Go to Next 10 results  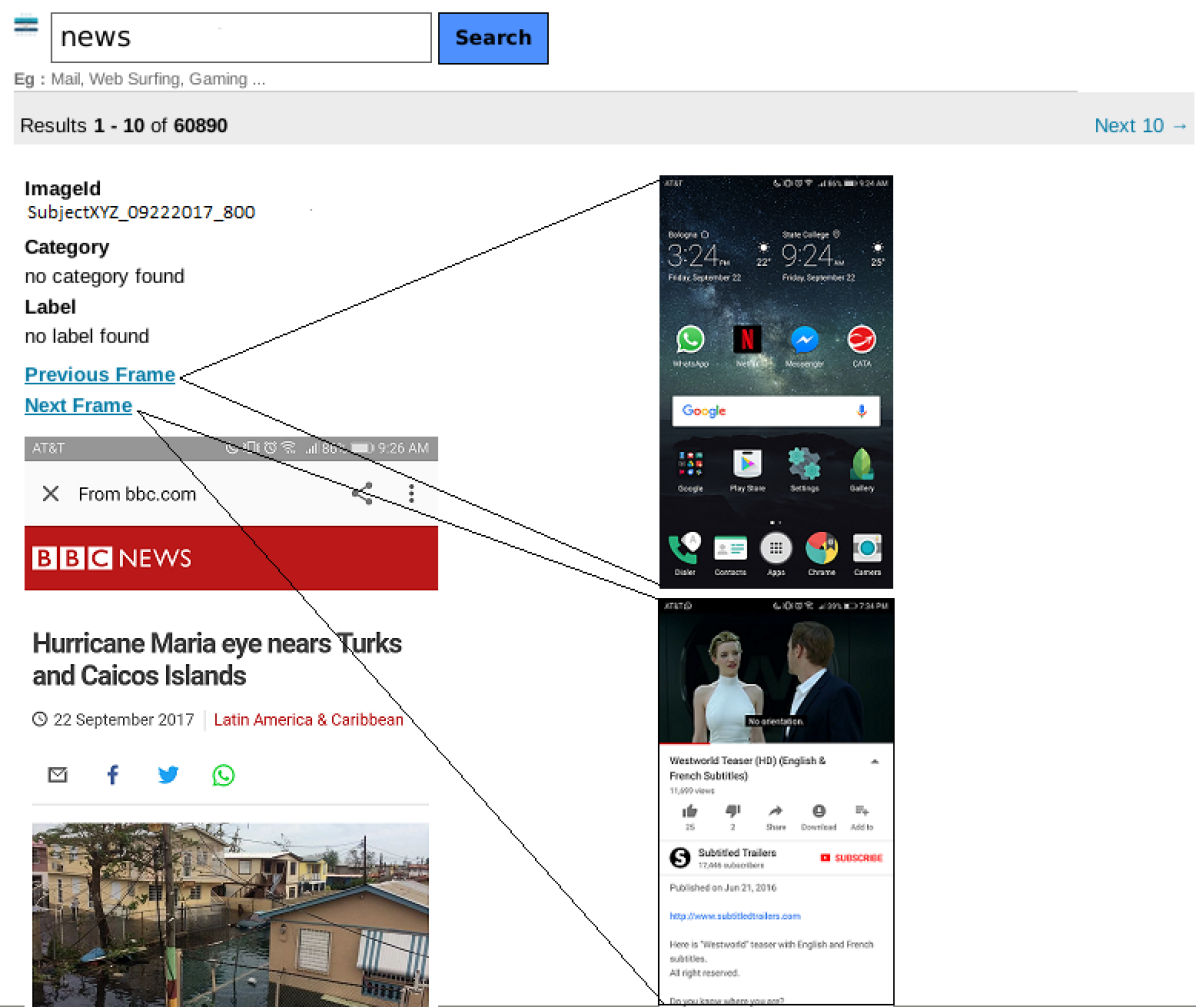tap(1140, 125)
